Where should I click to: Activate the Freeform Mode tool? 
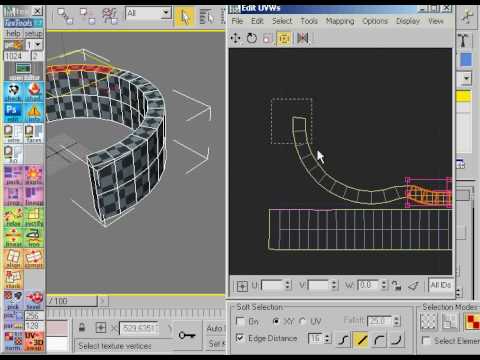(284, 38)
